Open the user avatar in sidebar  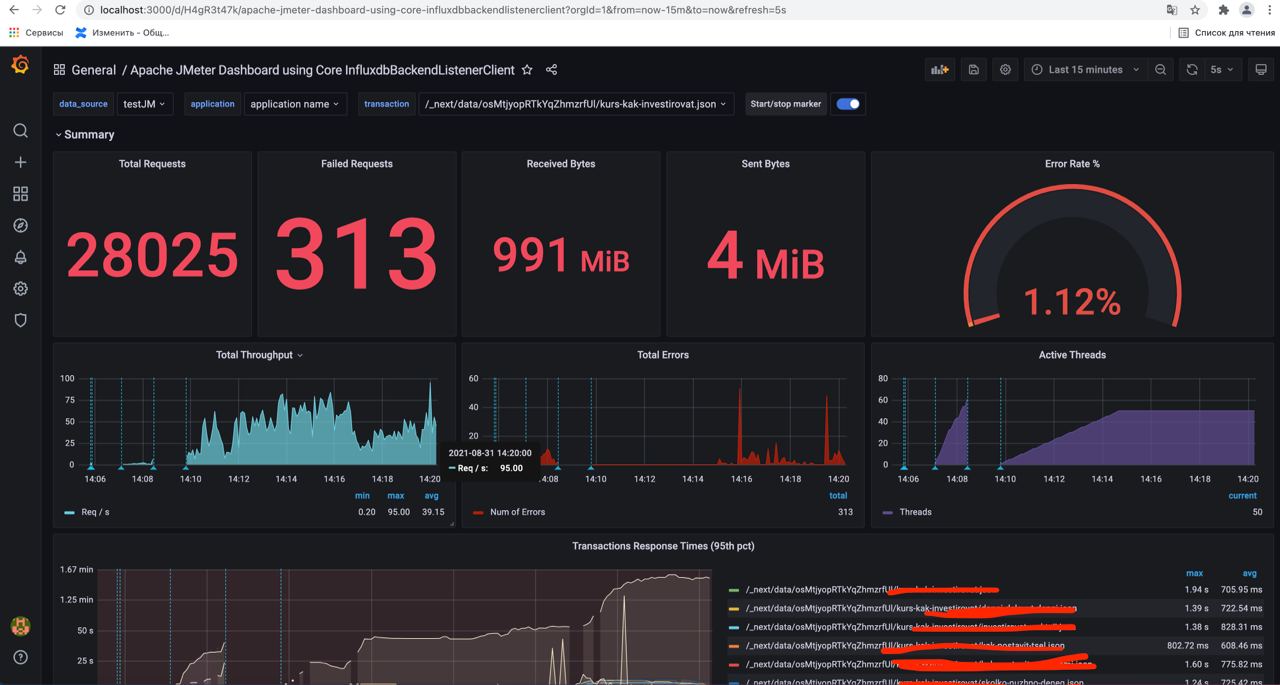(20, 626)
